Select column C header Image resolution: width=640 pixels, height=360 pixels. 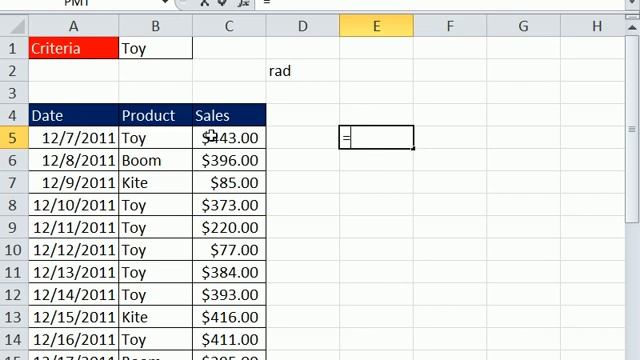pos(229,26)
